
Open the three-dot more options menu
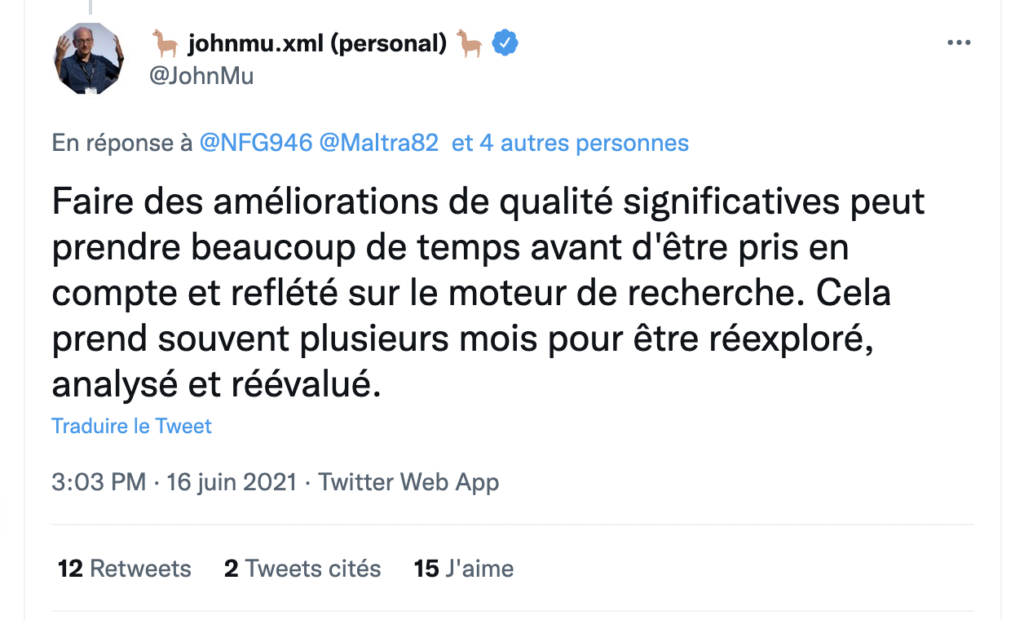coord(960,42)
